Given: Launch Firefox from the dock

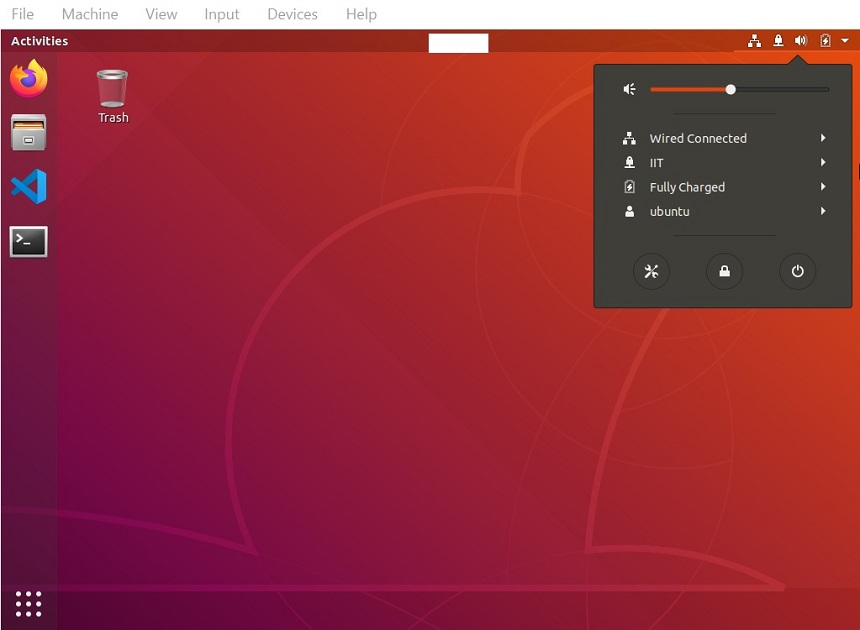Looking at the screenshot, I should click(x=29, y=78).
